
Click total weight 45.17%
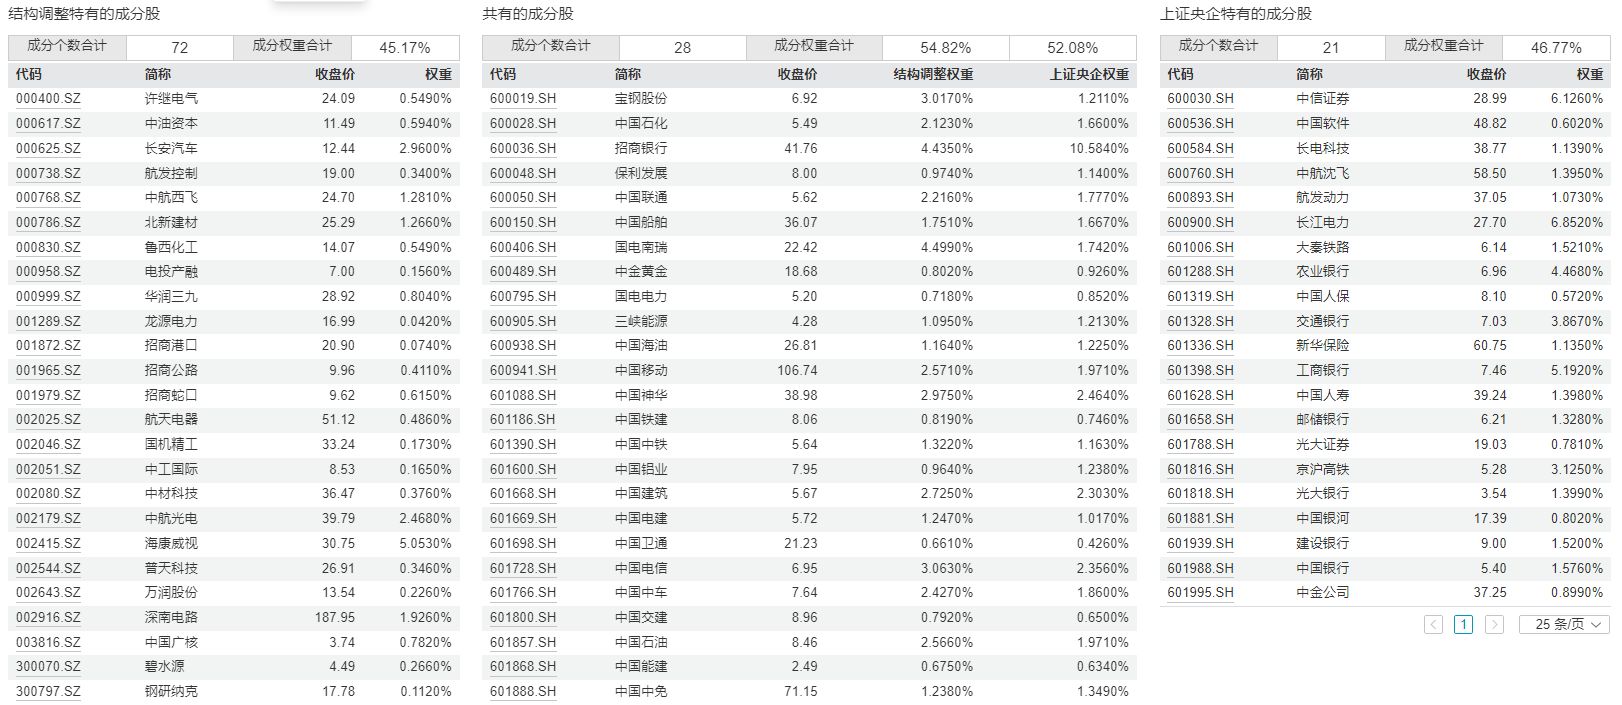point(405,48)
